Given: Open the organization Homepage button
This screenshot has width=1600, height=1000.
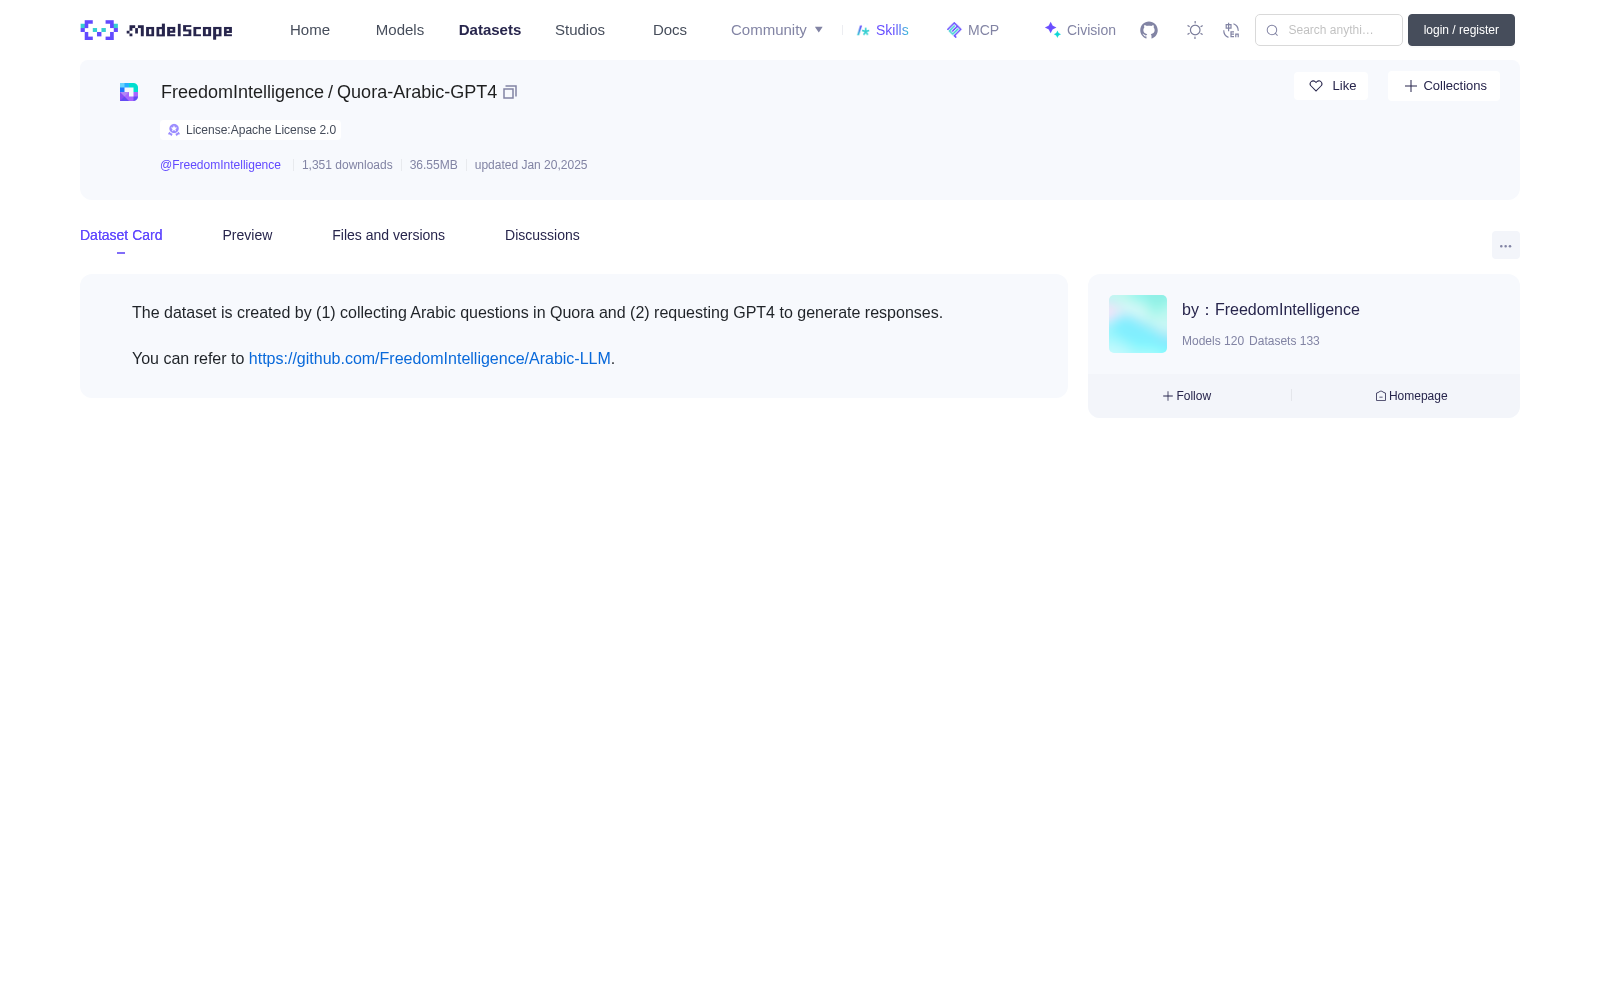Looking at the screenshot, I should (1411, 396).
